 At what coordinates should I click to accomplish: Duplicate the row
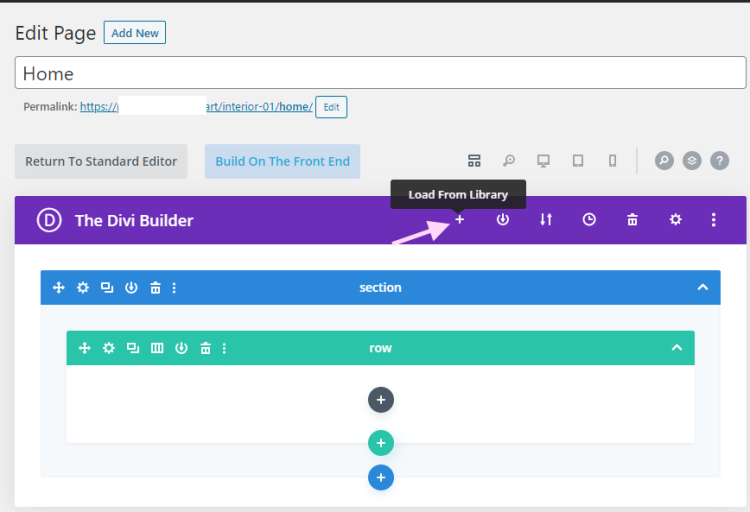tap(133, 348)
